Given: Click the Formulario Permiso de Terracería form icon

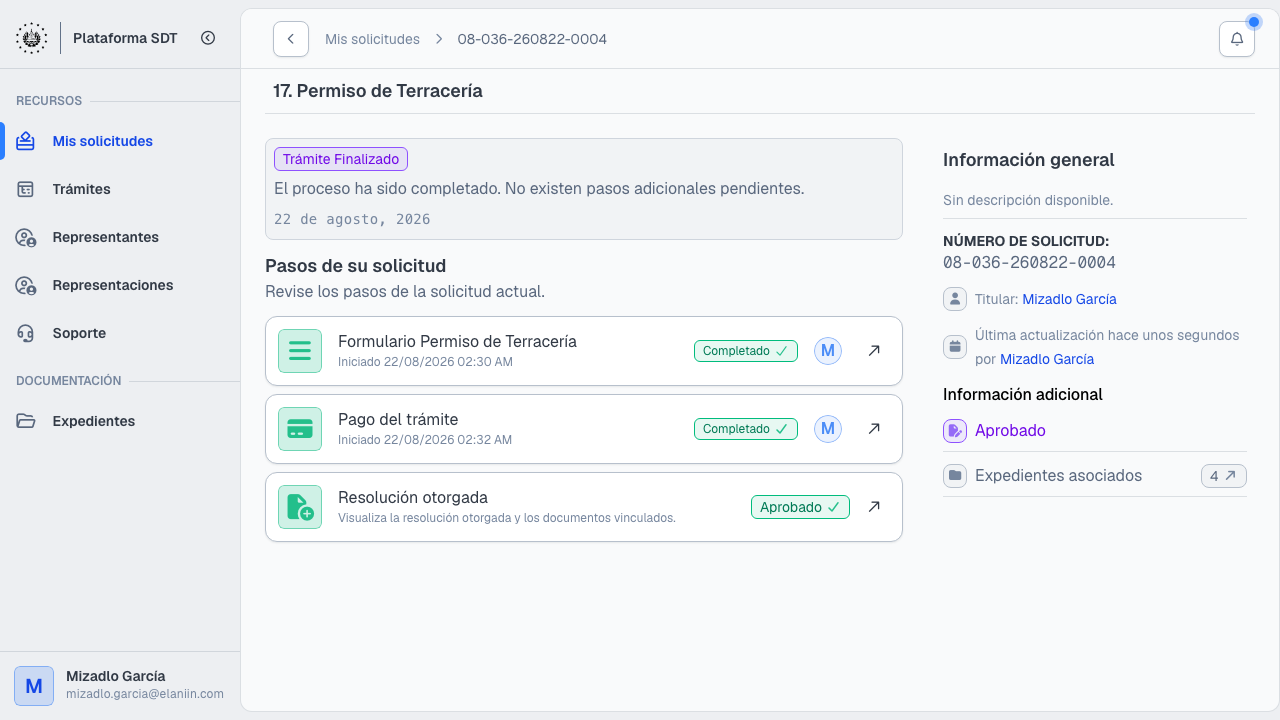Looking at the screenshot, I should 300,351.
